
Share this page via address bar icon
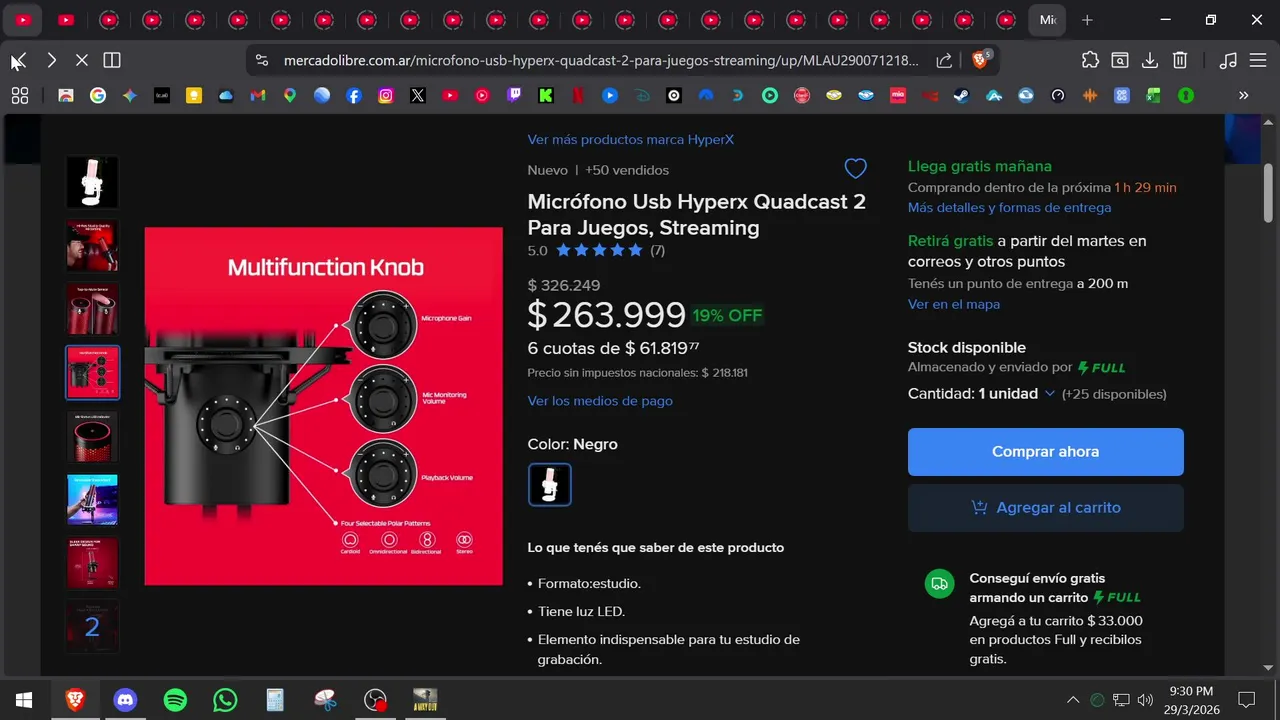click(944, 60)
